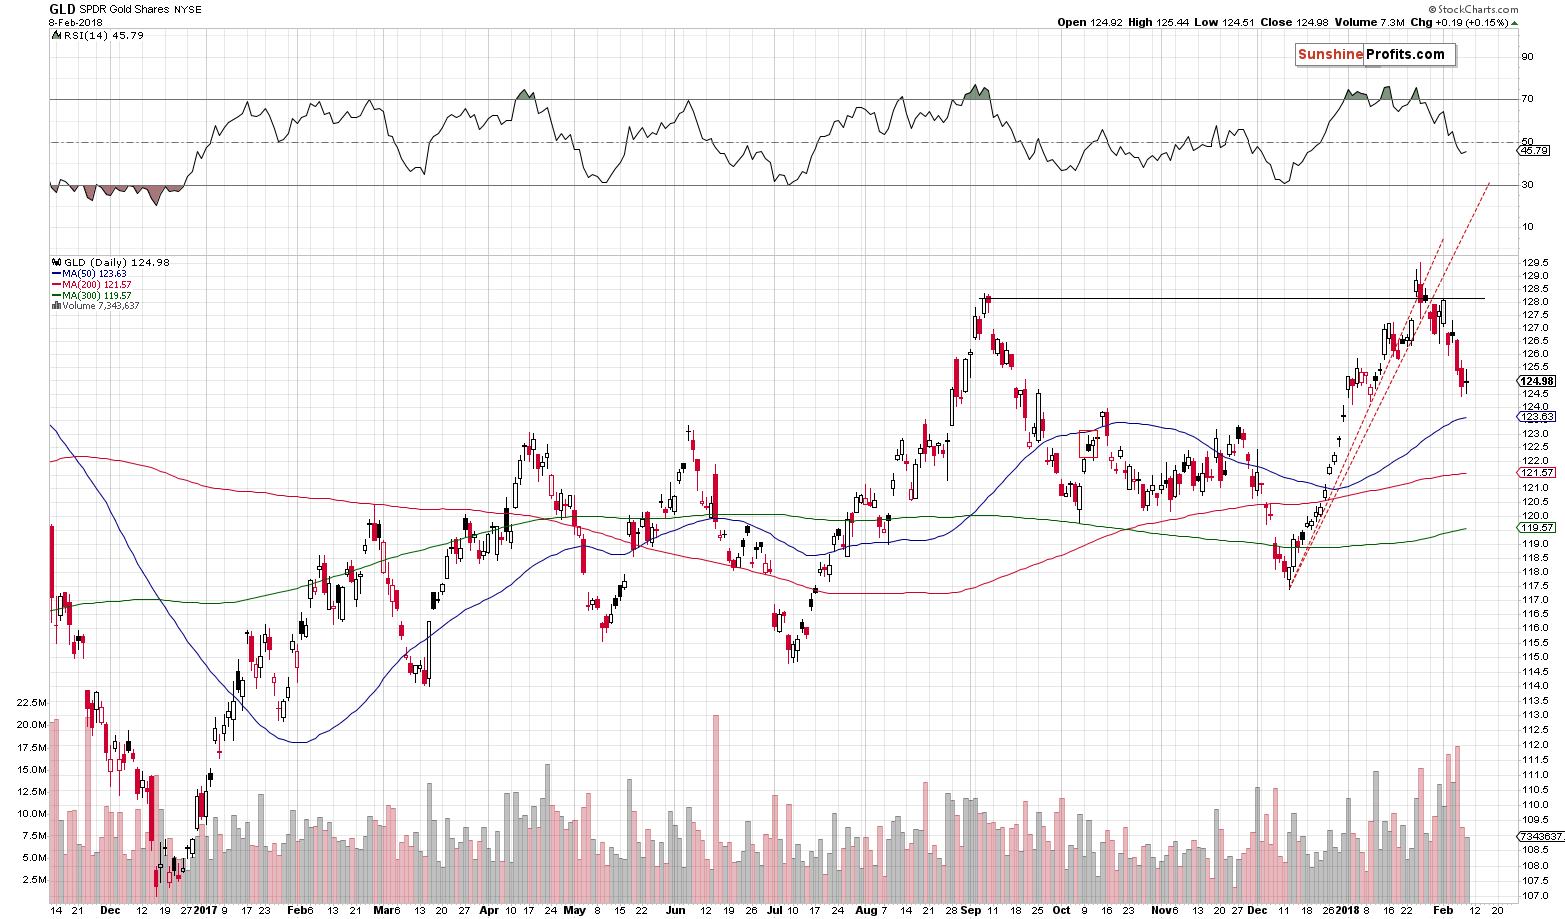Click the 107.0 price axis label
The width and height of the screenshot is (1565, 919).
(x=1535, y=896)
